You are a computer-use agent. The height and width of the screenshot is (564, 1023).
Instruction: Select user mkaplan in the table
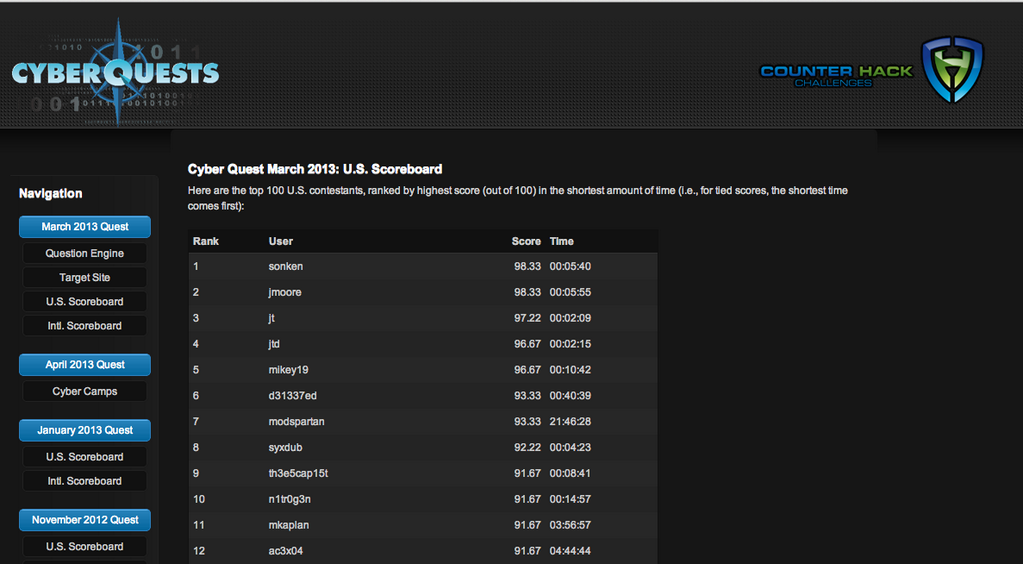[x=288, y=525]
